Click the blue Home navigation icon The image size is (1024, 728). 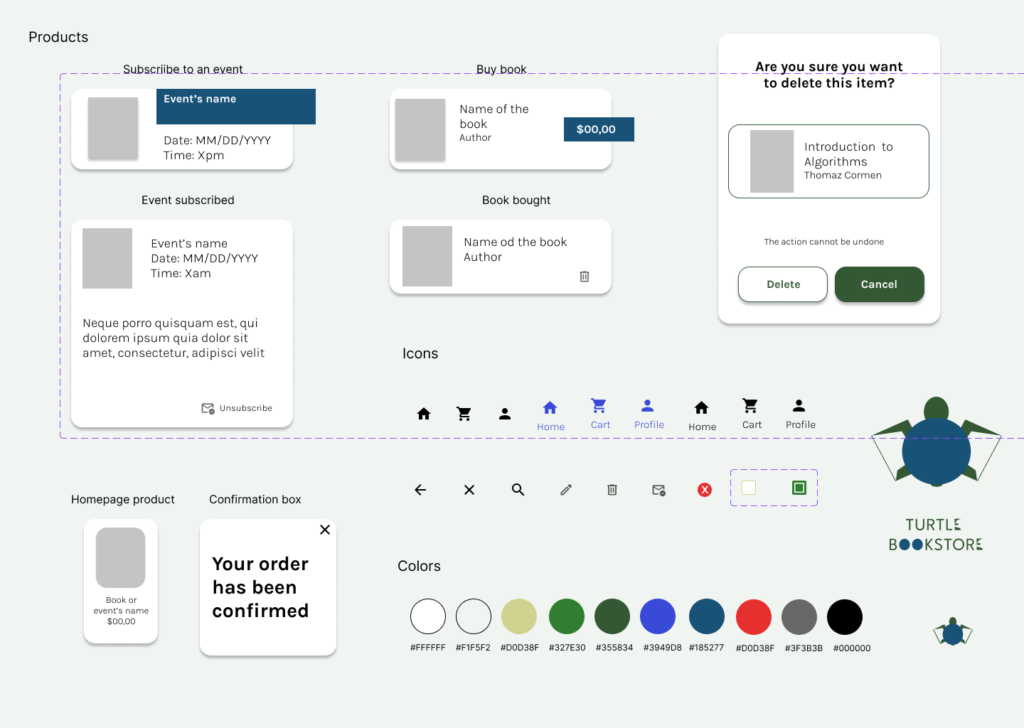click(x=549, y=408)
